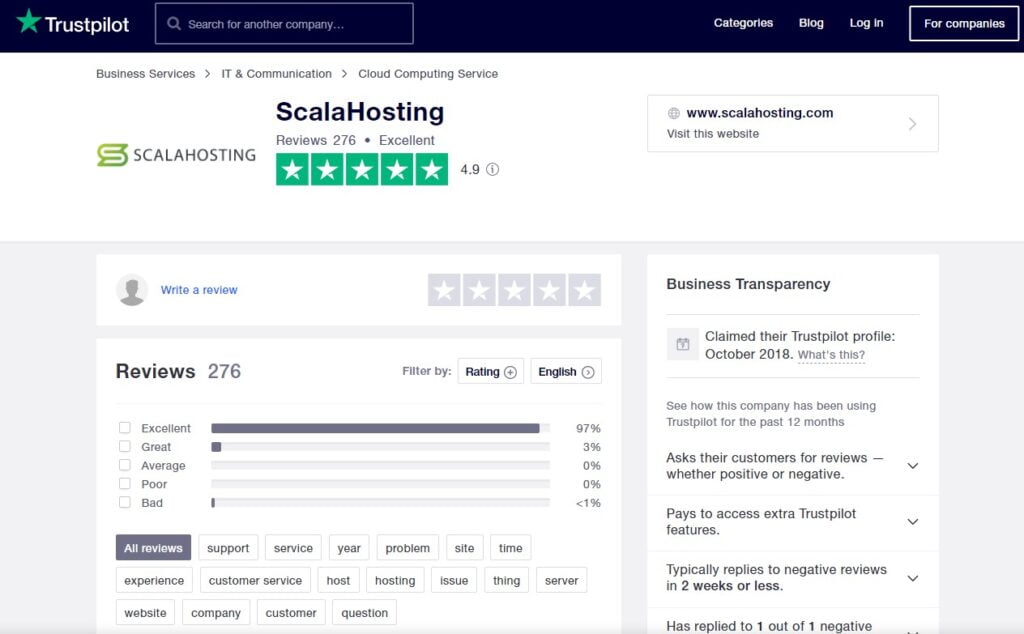The height and width of the screenshot is (634, 1024).
Task: Open the Rating filter dropdown
Action: pyautogui.click(x=490, y=371)
